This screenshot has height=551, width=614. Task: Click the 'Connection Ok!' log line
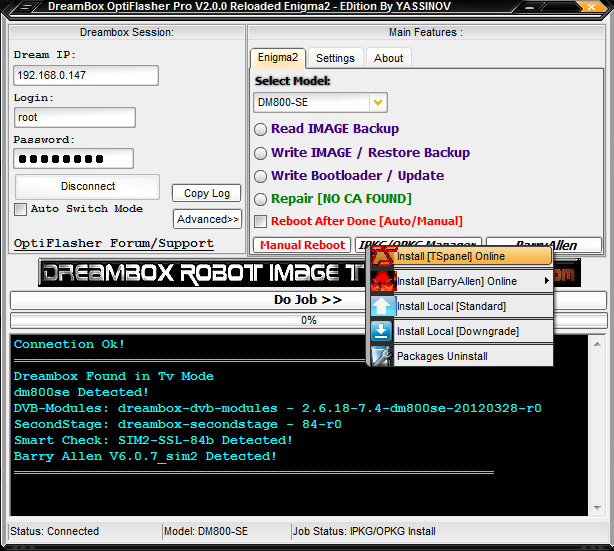click(69, 344)
